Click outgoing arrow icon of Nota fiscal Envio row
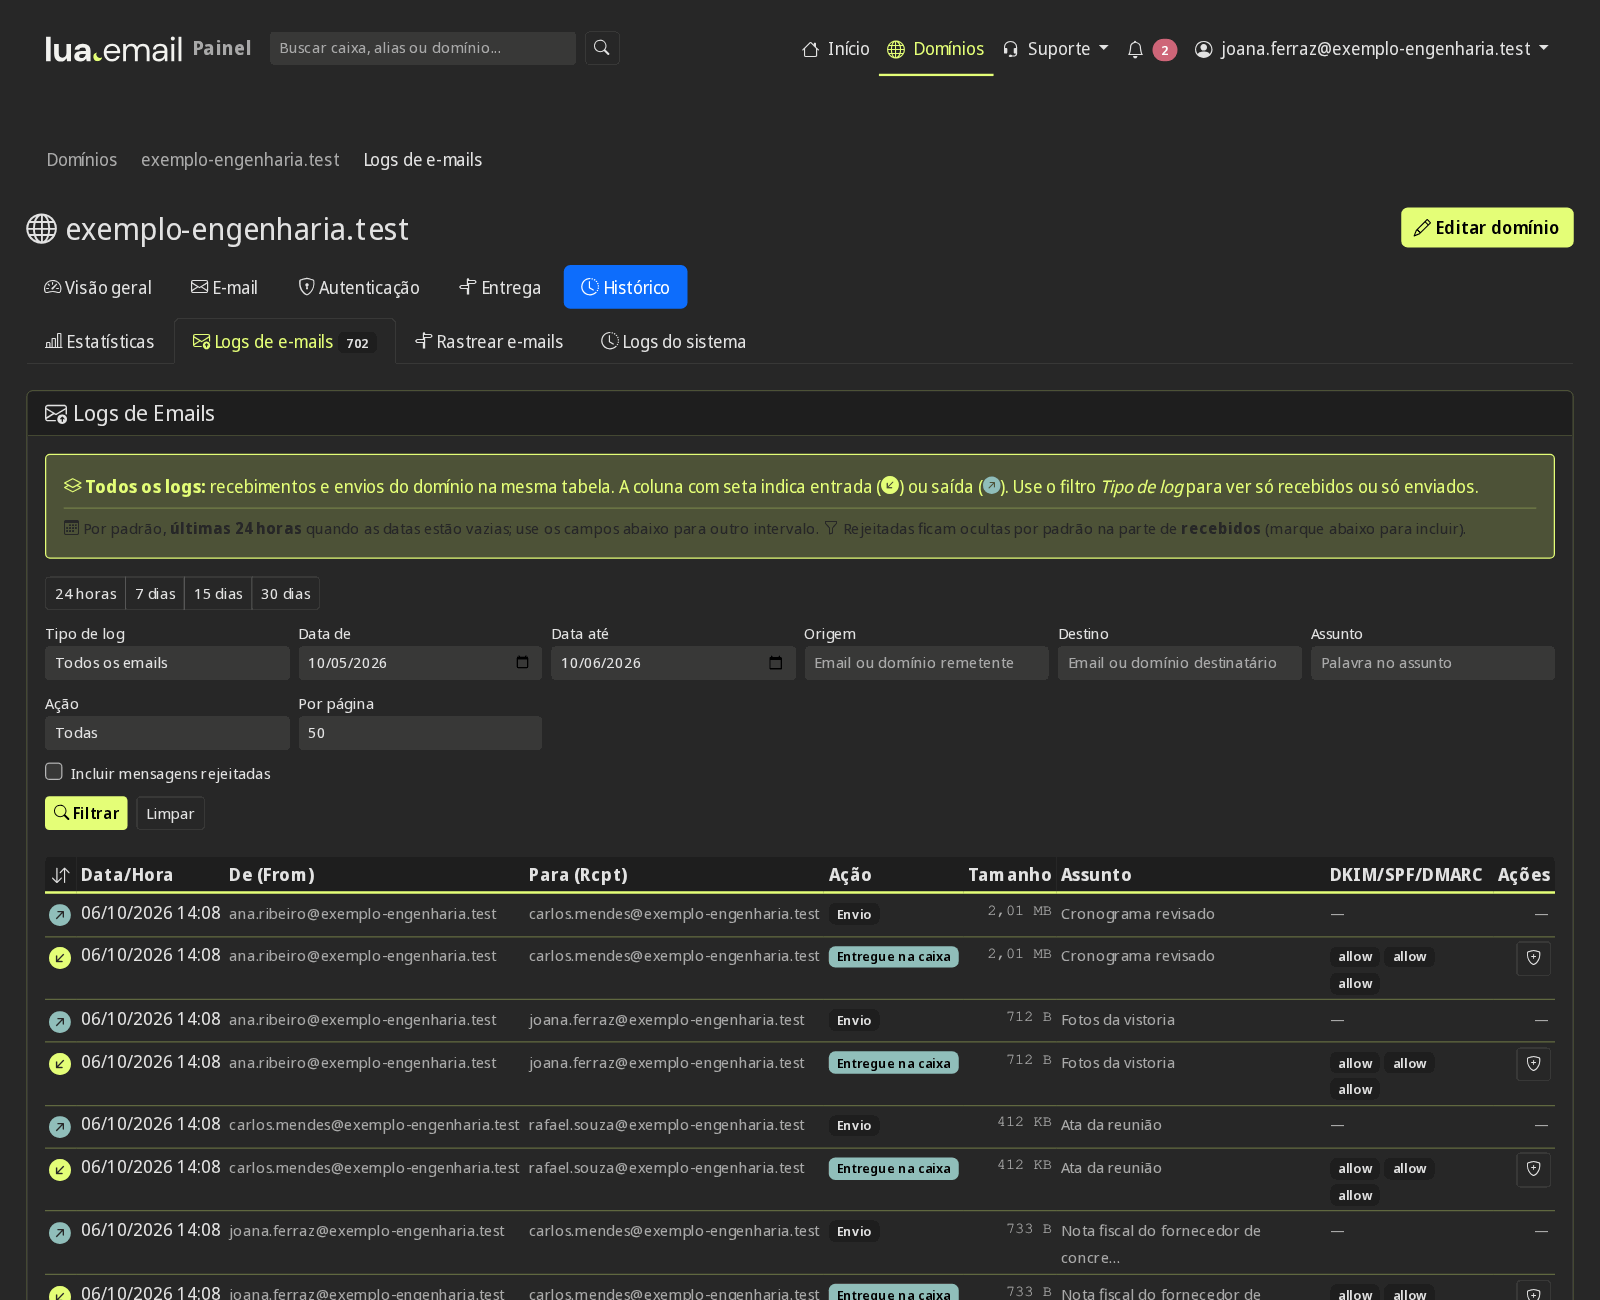 point(60,1232)
